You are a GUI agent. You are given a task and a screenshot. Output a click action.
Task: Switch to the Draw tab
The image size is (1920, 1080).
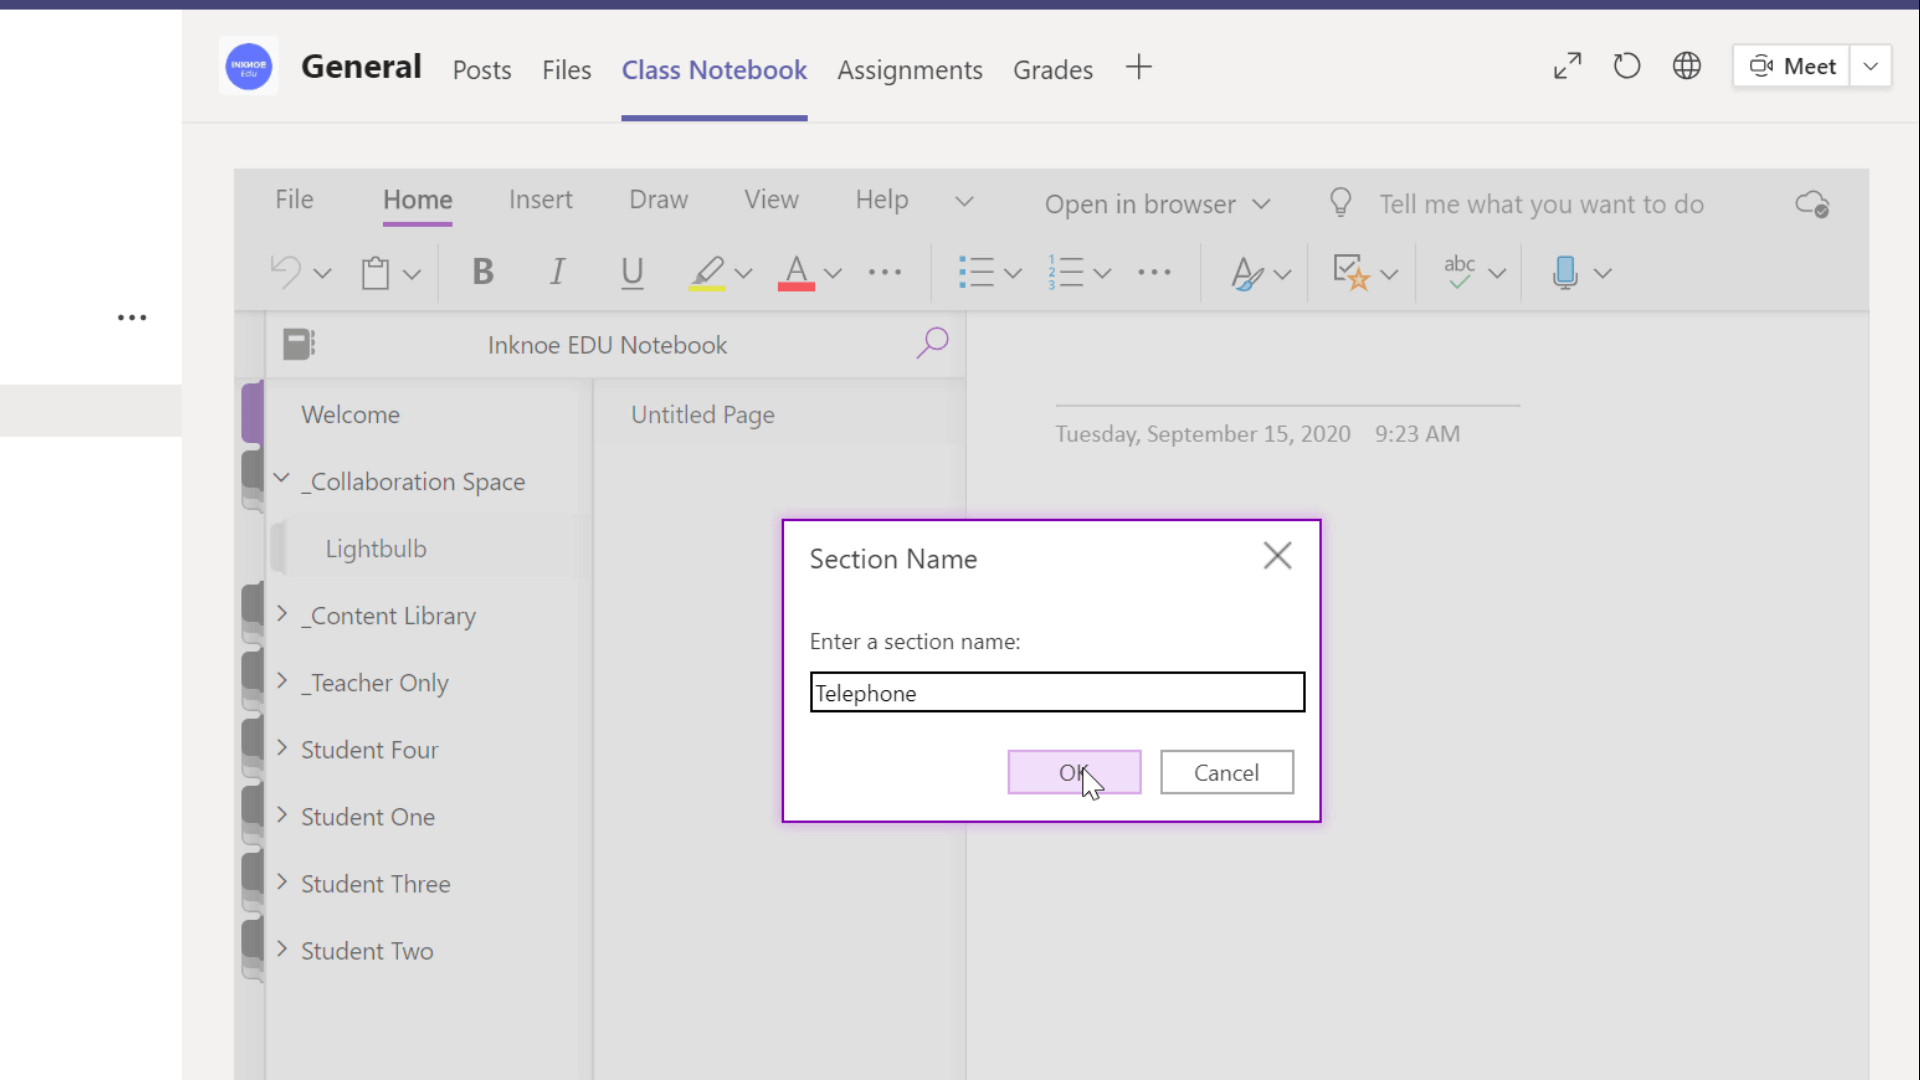(659, 199)
